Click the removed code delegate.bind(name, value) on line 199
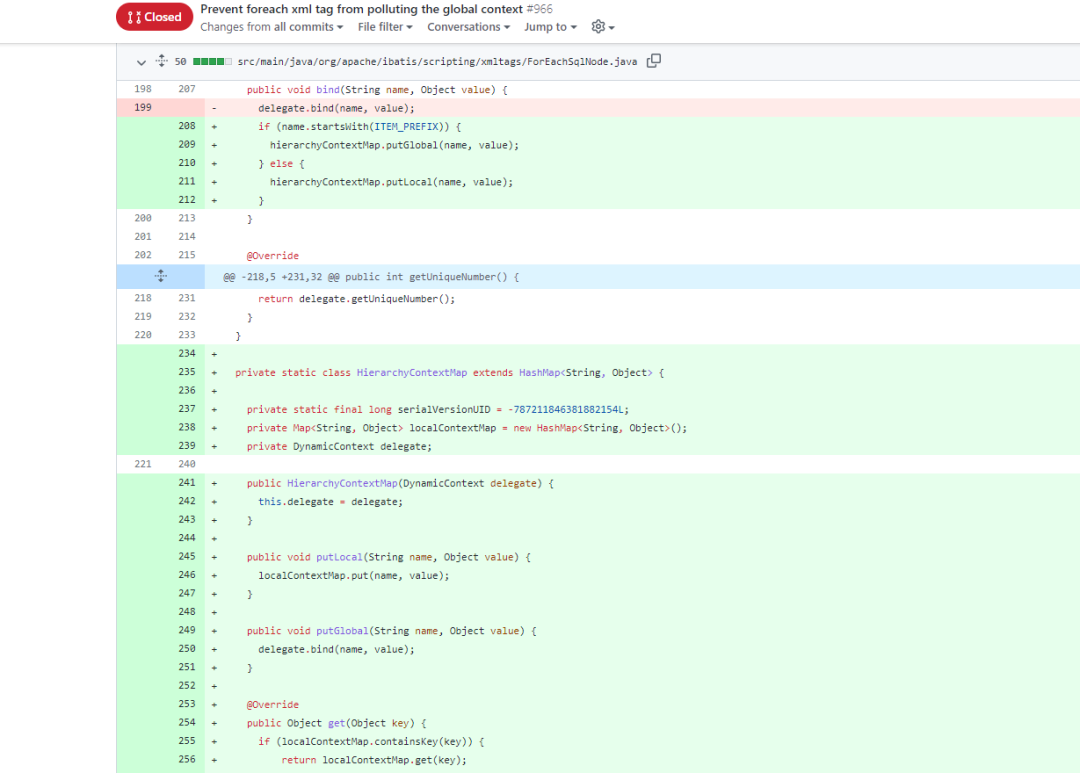Screen dimensions: 1080x773 pos(336,108)
